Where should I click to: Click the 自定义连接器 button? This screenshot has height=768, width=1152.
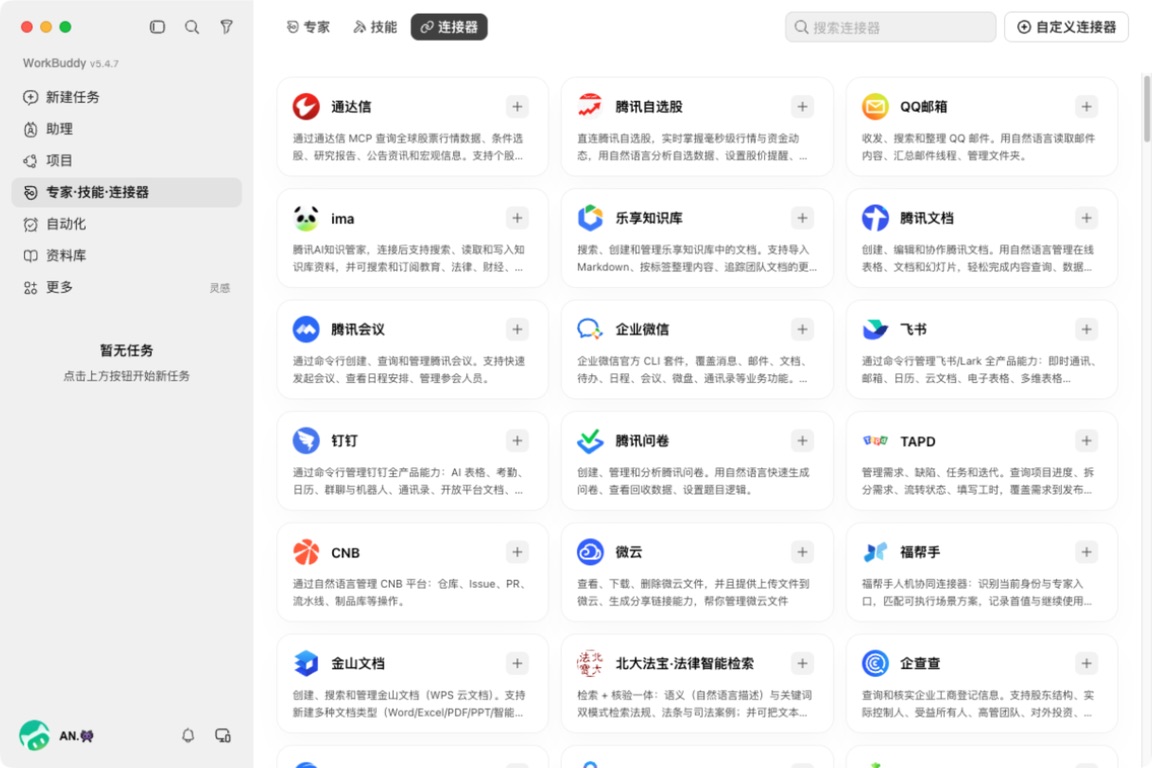pyautogui.click(x=1066, y=27)
